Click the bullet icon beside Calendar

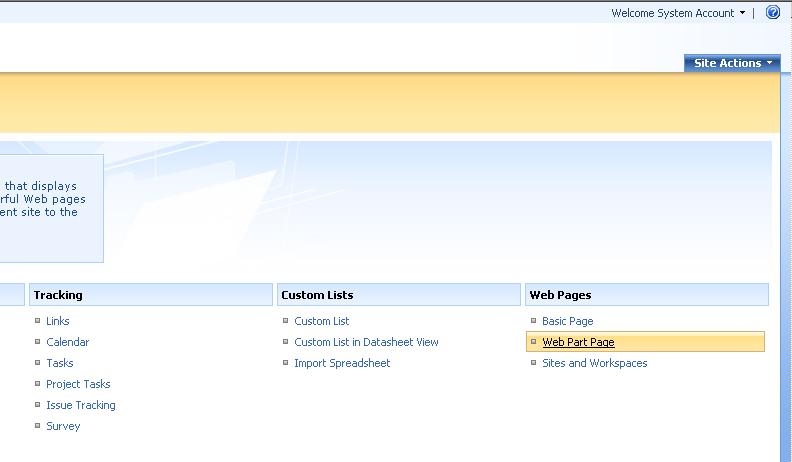point(37,341)
